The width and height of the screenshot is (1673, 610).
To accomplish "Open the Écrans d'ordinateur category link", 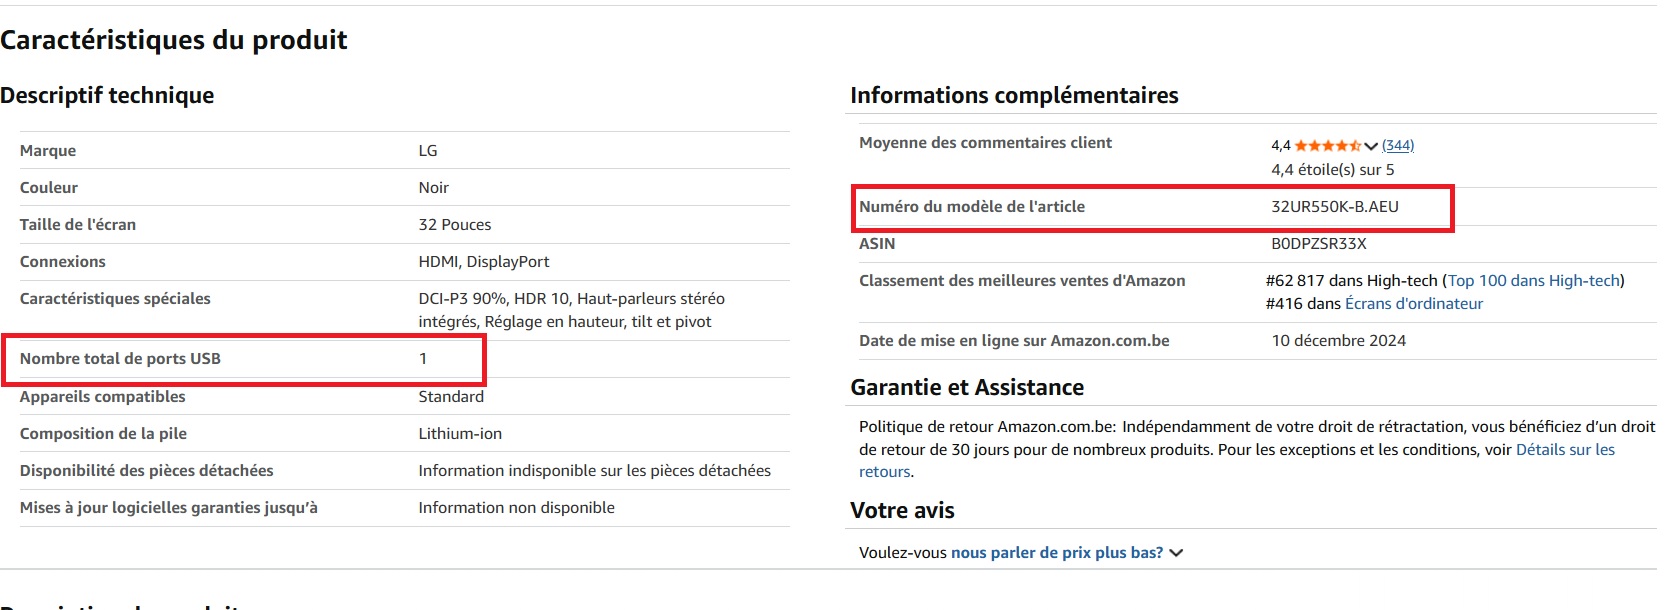I will pyautogui.click(x=1414, y=303).
